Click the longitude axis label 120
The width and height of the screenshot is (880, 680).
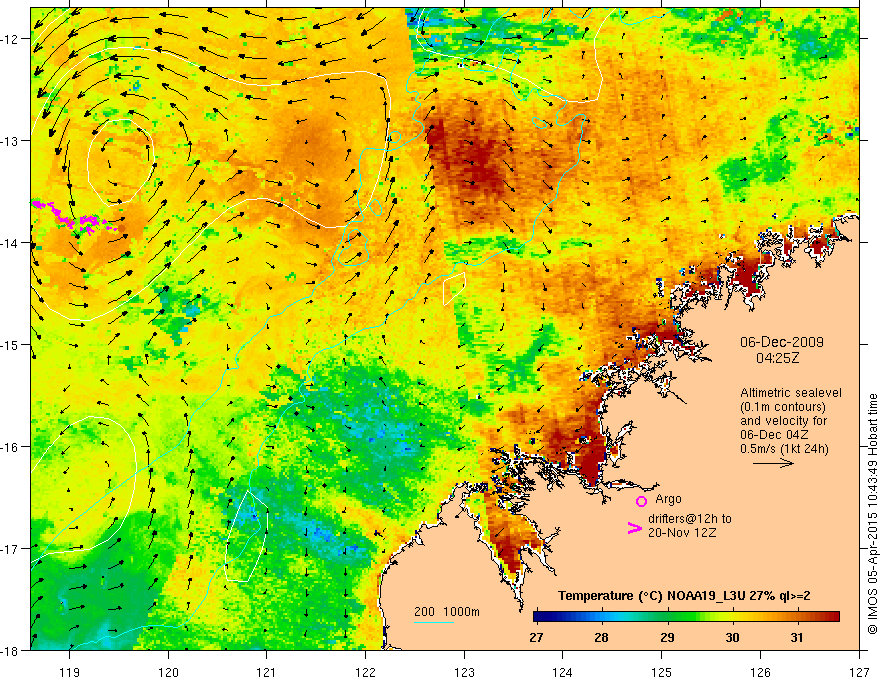pyautogui.click(x=168, y=672)
